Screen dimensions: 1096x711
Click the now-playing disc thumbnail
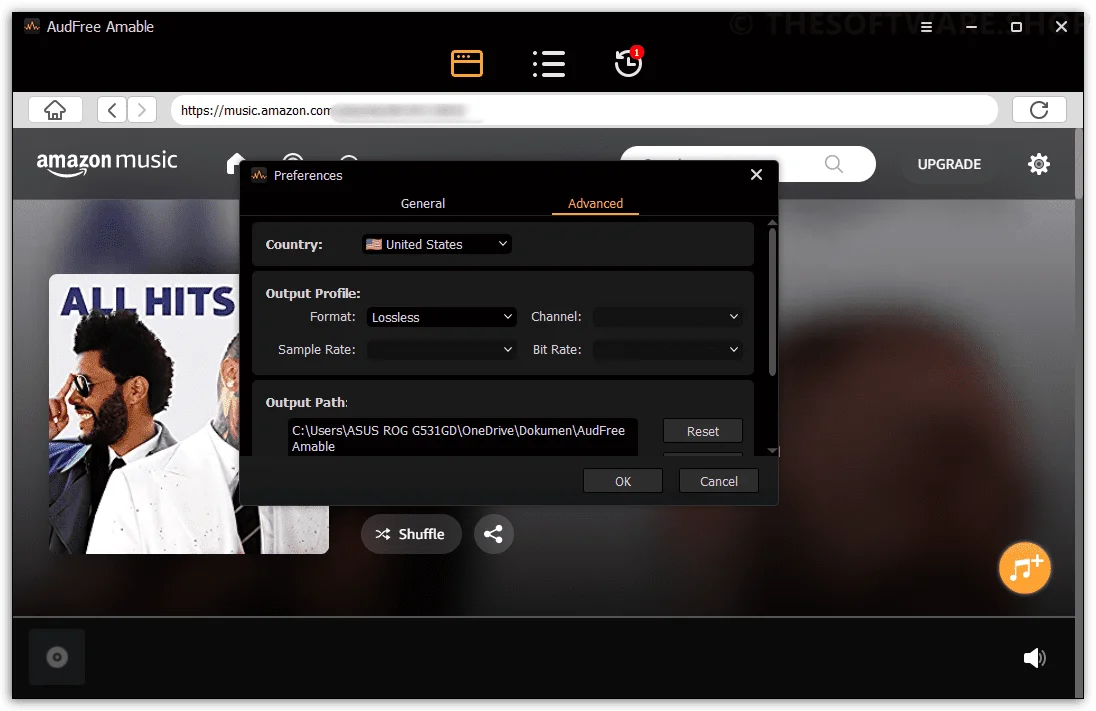(x=57, y=657)
